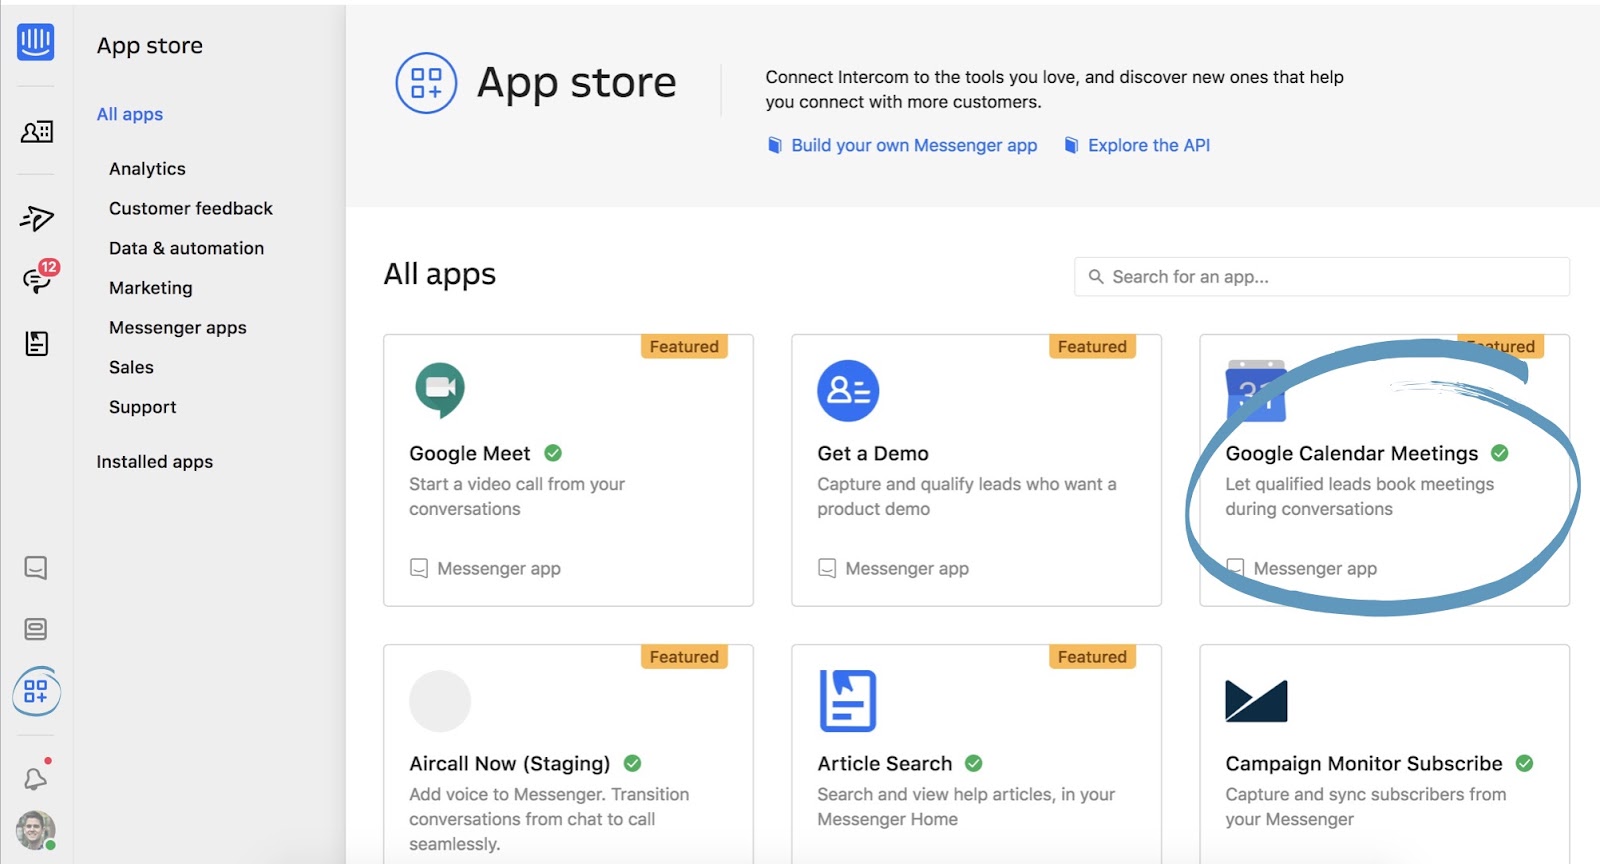Open the Outbound paper plane icon

(36, 218)
